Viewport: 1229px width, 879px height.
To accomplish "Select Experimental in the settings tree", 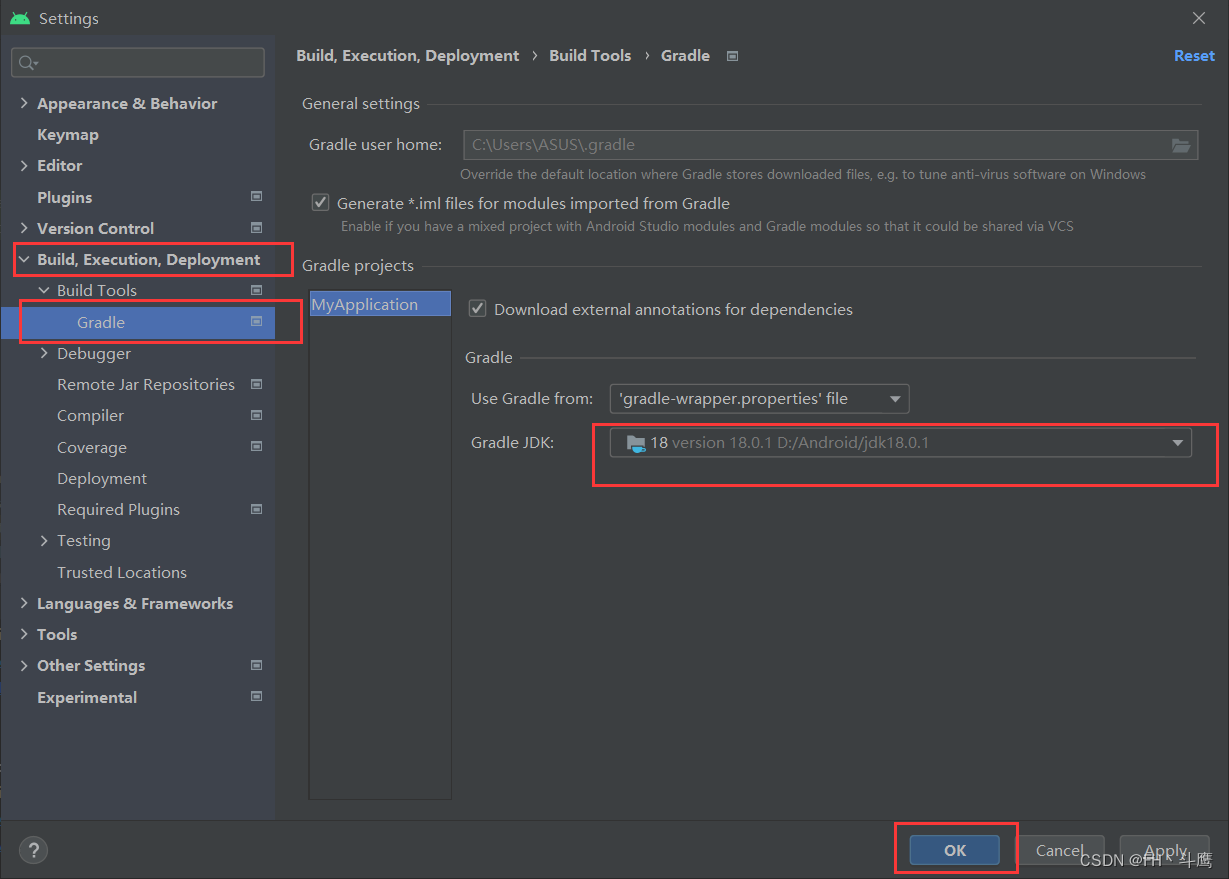I will [x=87, y=697].
